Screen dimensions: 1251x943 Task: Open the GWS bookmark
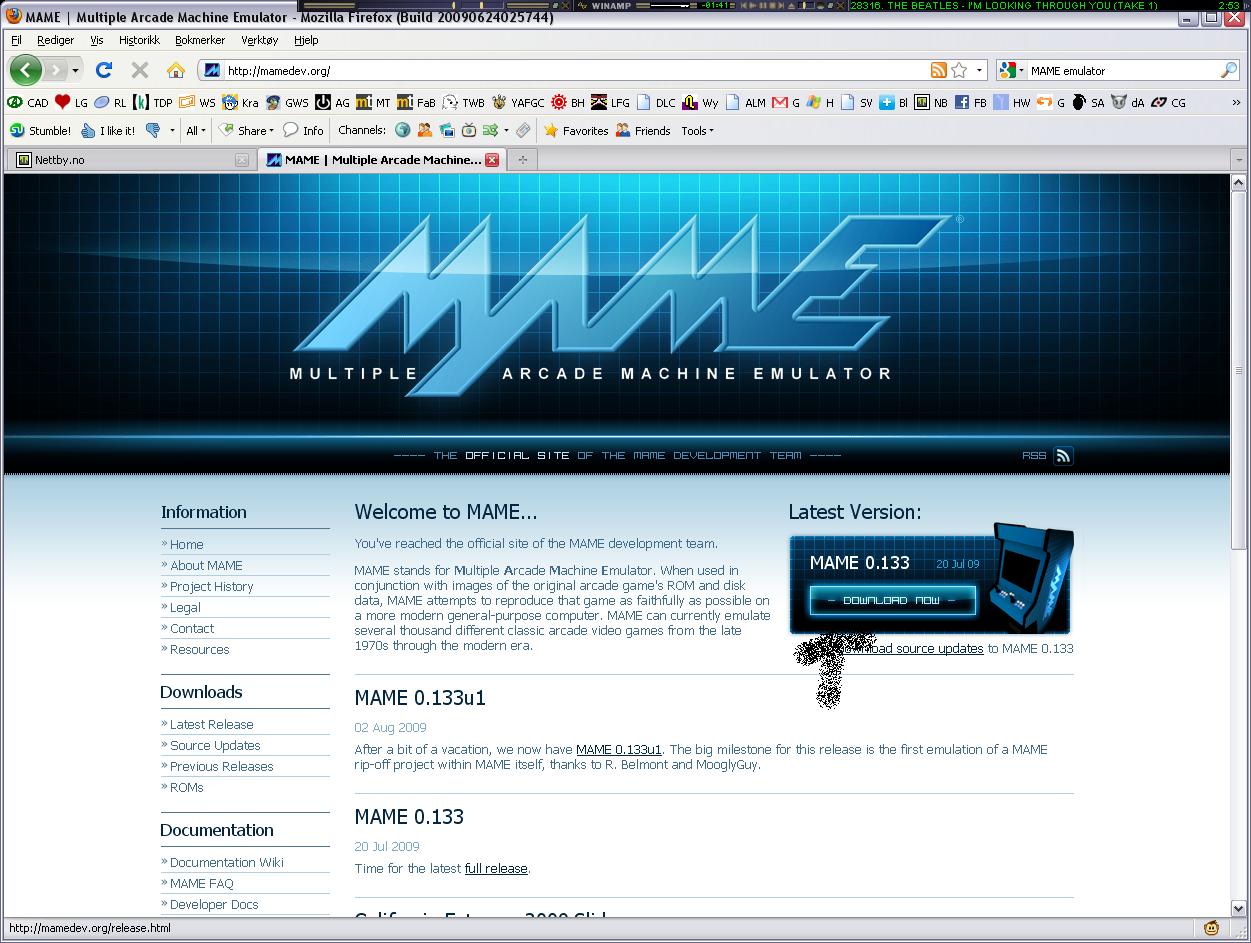[287, 102]
